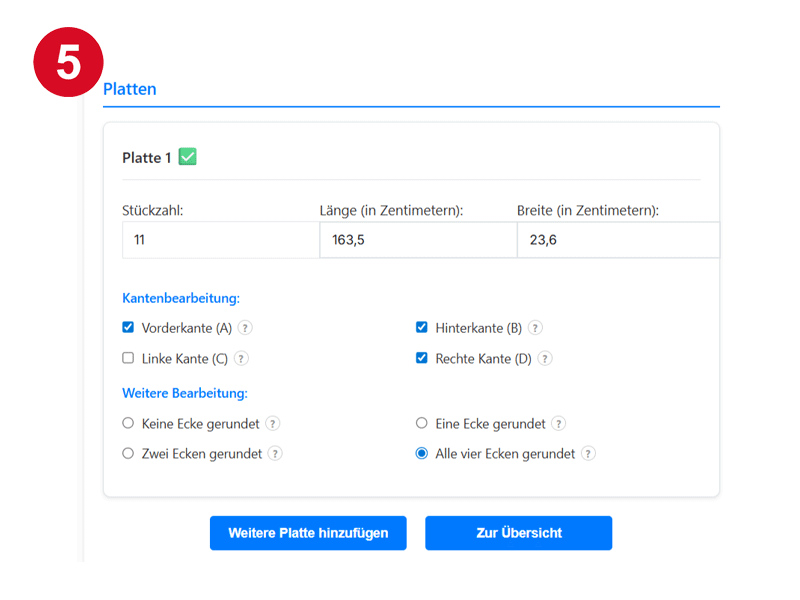Image resolution: width=800 pixels, height=600 pixels.
Task: Uncheck Hinterkante (B)
Action: coord(422,327)
